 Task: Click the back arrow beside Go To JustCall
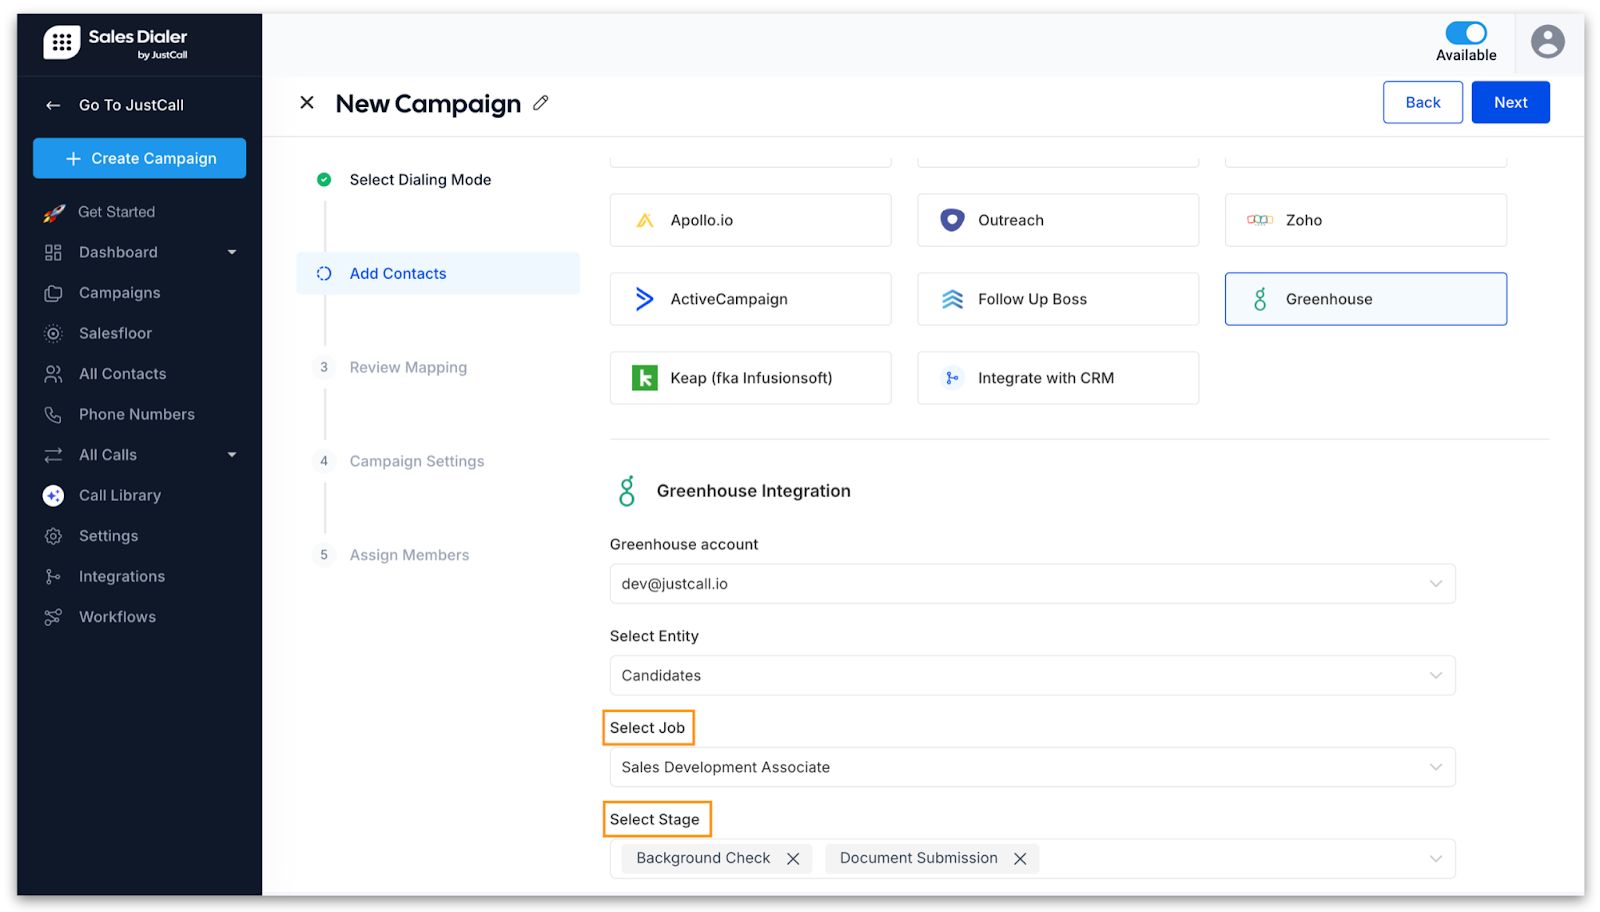[53, 105]
